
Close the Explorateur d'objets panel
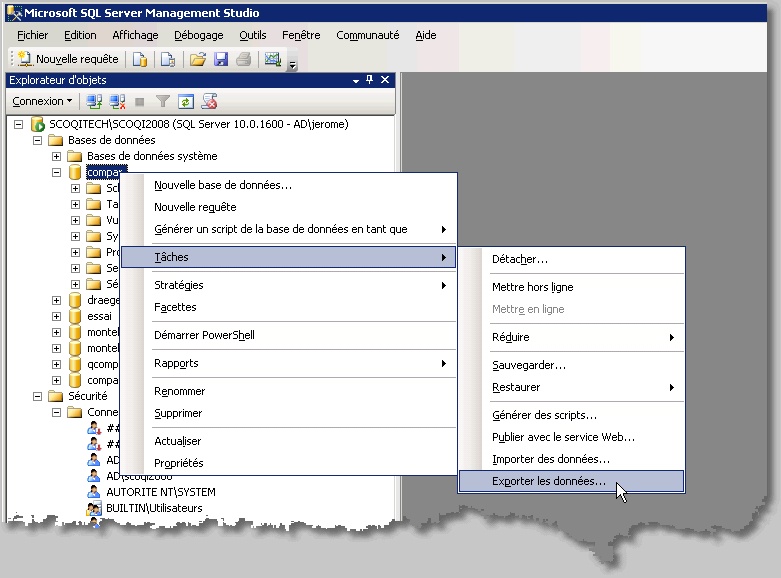point(385,80)
